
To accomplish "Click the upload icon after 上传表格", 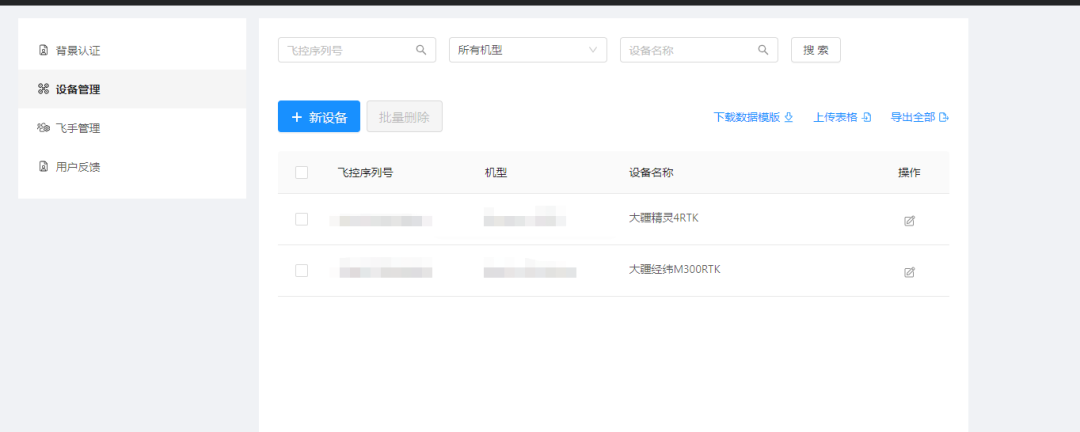I will pyautogui.click(x=867, y=117).
